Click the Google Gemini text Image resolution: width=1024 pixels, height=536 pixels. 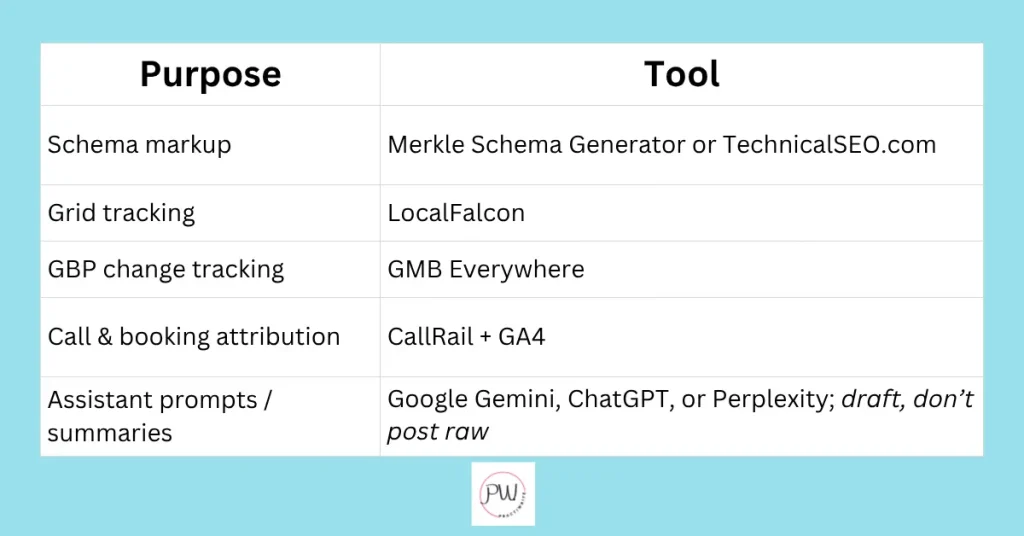tap(472, 400)
